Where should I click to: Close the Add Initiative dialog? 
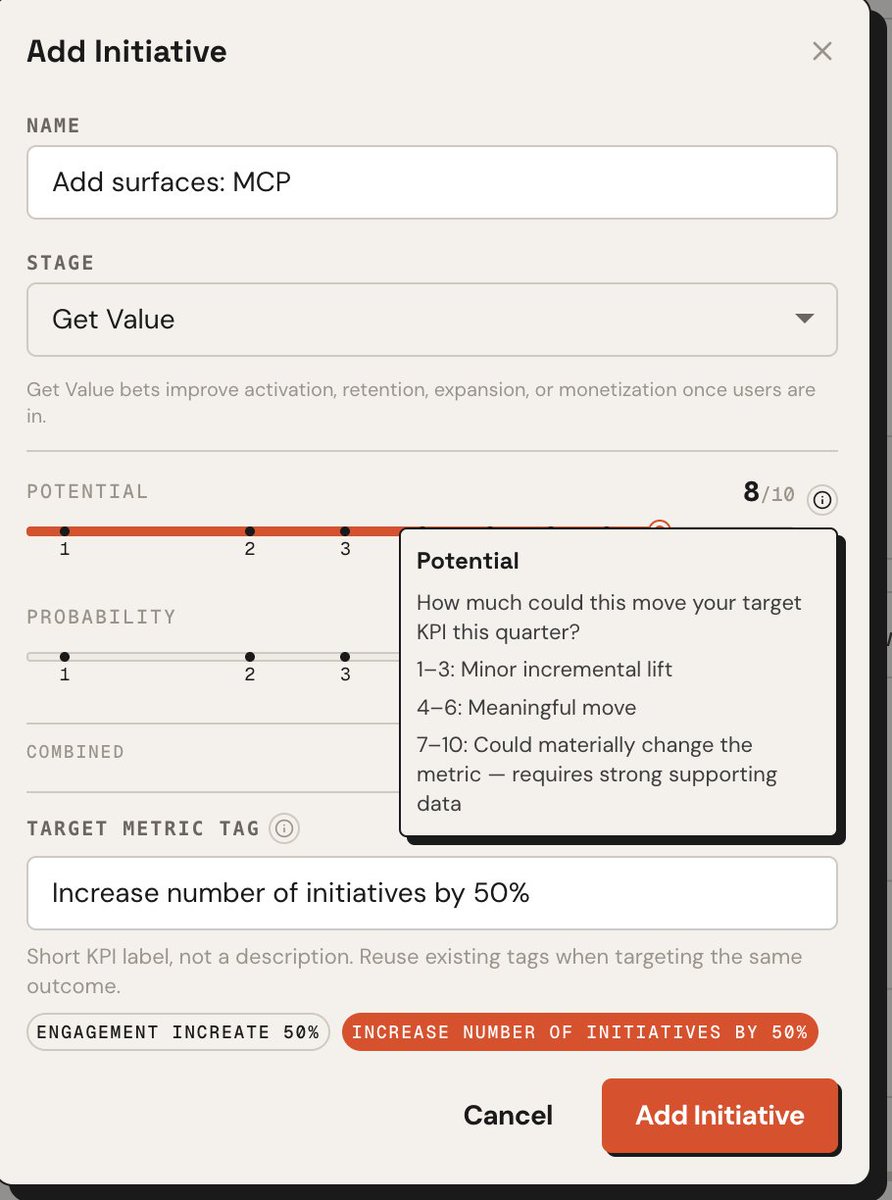[822, 52]
